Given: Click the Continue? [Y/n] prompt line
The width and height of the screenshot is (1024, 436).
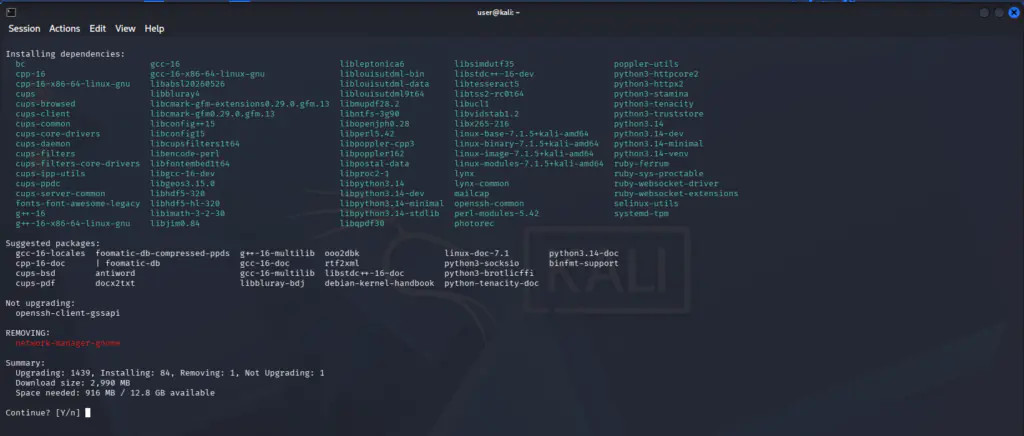Looking at the screenshot, I should (48, 413).
